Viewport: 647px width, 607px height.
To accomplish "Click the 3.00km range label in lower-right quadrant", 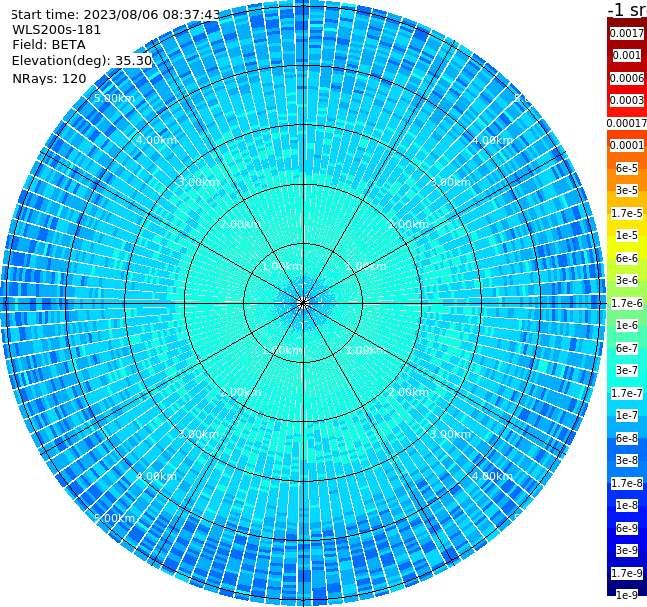I will coord(450,434).
